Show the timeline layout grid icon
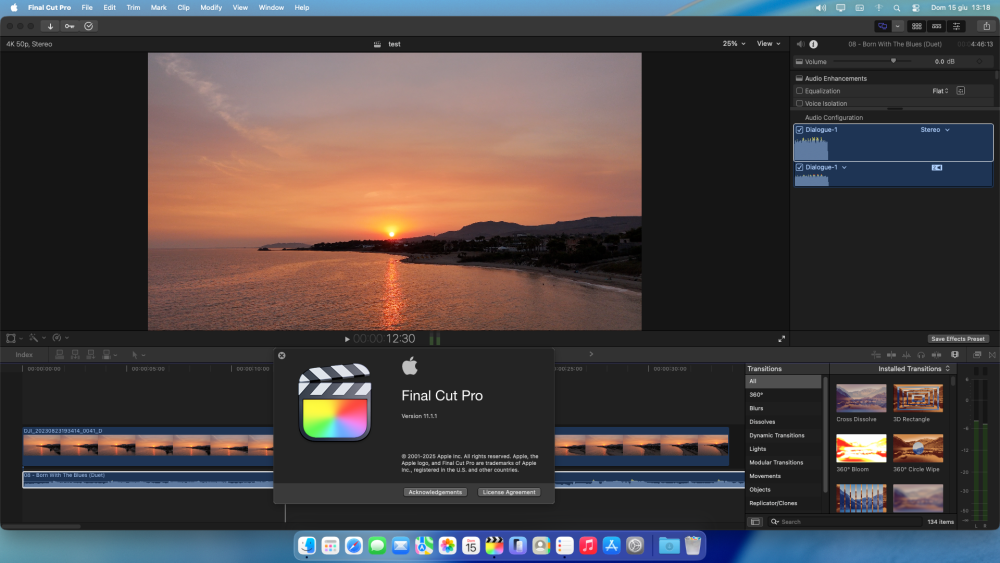The height and width of the screenshot is (563, 1000). tap(916, 26)
